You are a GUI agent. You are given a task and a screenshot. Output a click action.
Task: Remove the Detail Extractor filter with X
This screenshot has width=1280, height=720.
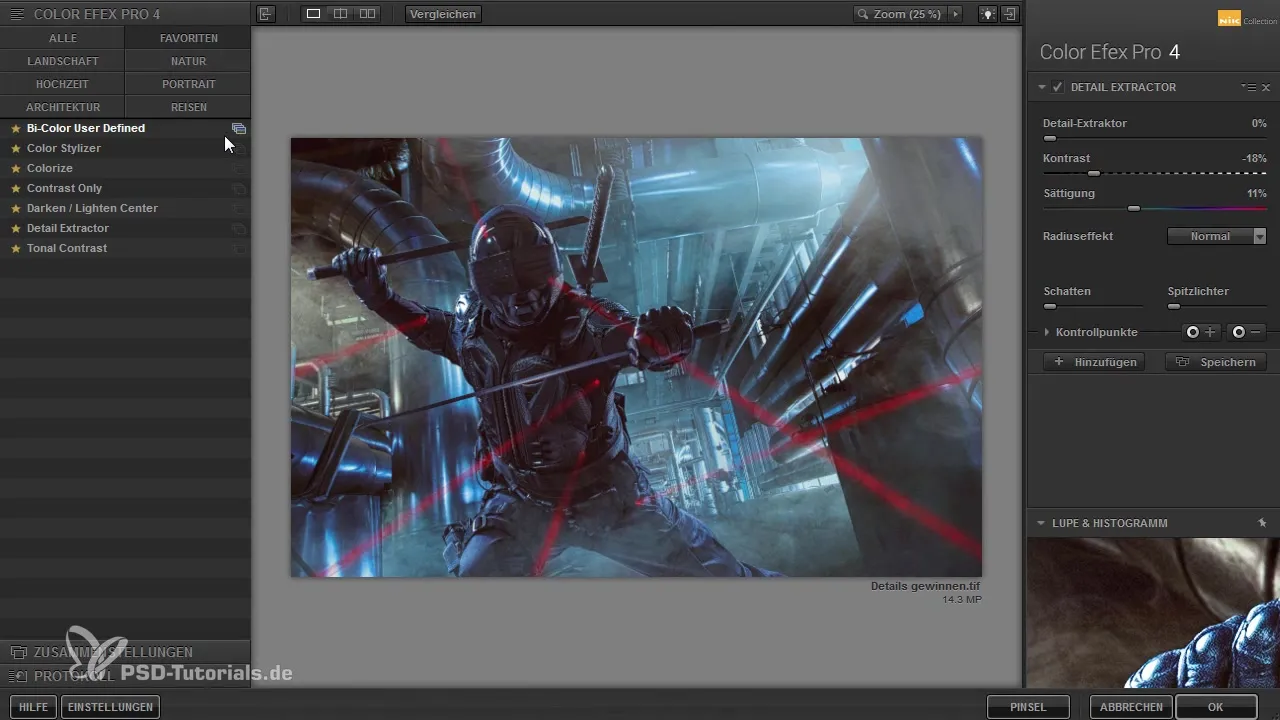point(1266,87)
